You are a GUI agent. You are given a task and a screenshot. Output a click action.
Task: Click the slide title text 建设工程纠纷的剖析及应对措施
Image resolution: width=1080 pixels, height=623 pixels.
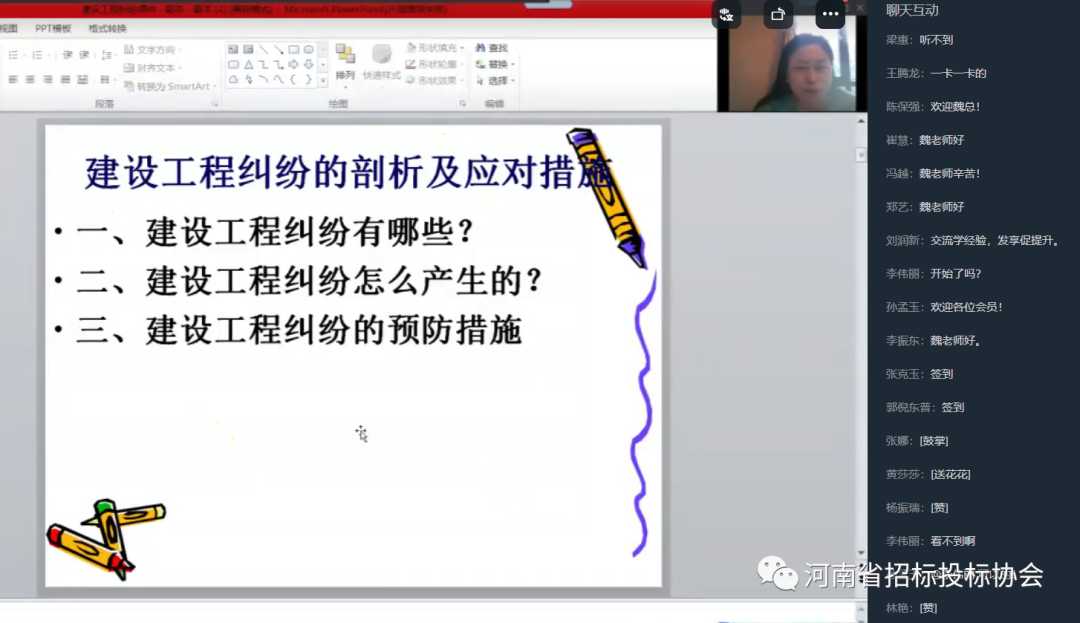[x=348, y=172]
